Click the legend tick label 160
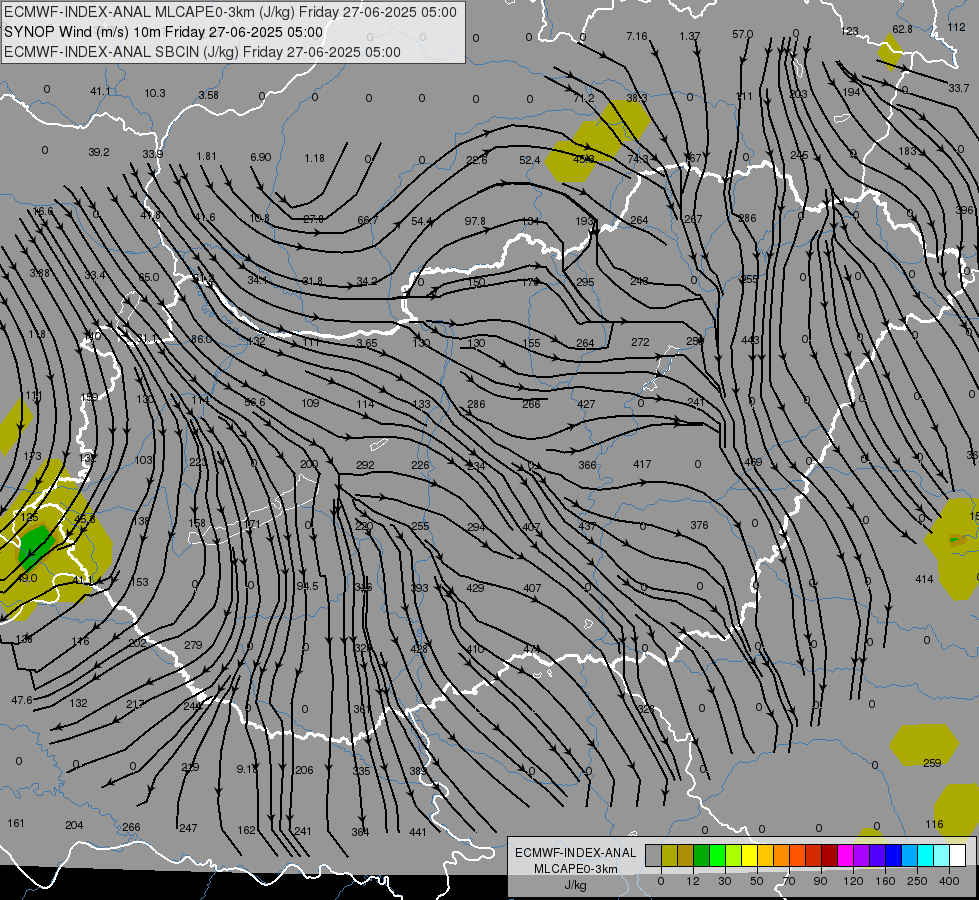 tap(885, 881)
